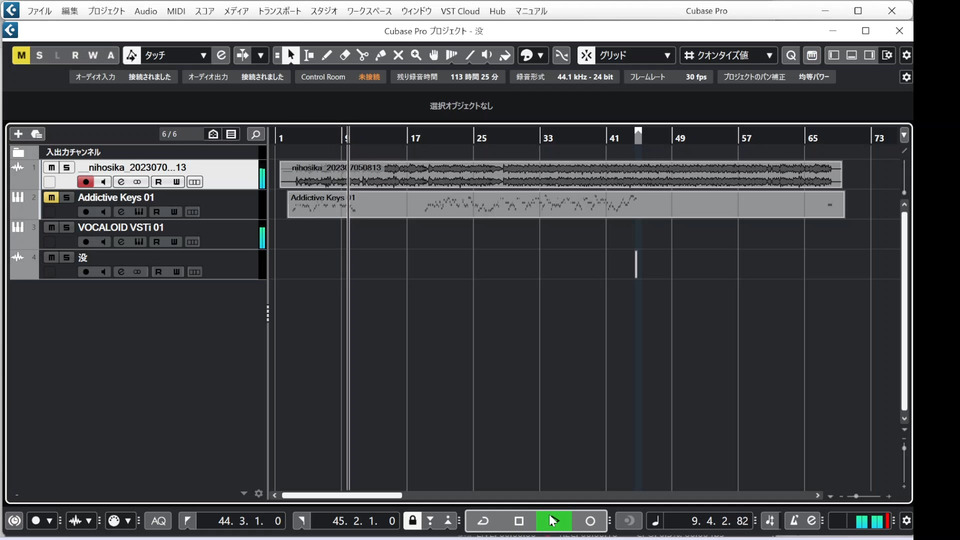Click the Record transport button
This screenshot has width=960, height=540.
(590, 521)
